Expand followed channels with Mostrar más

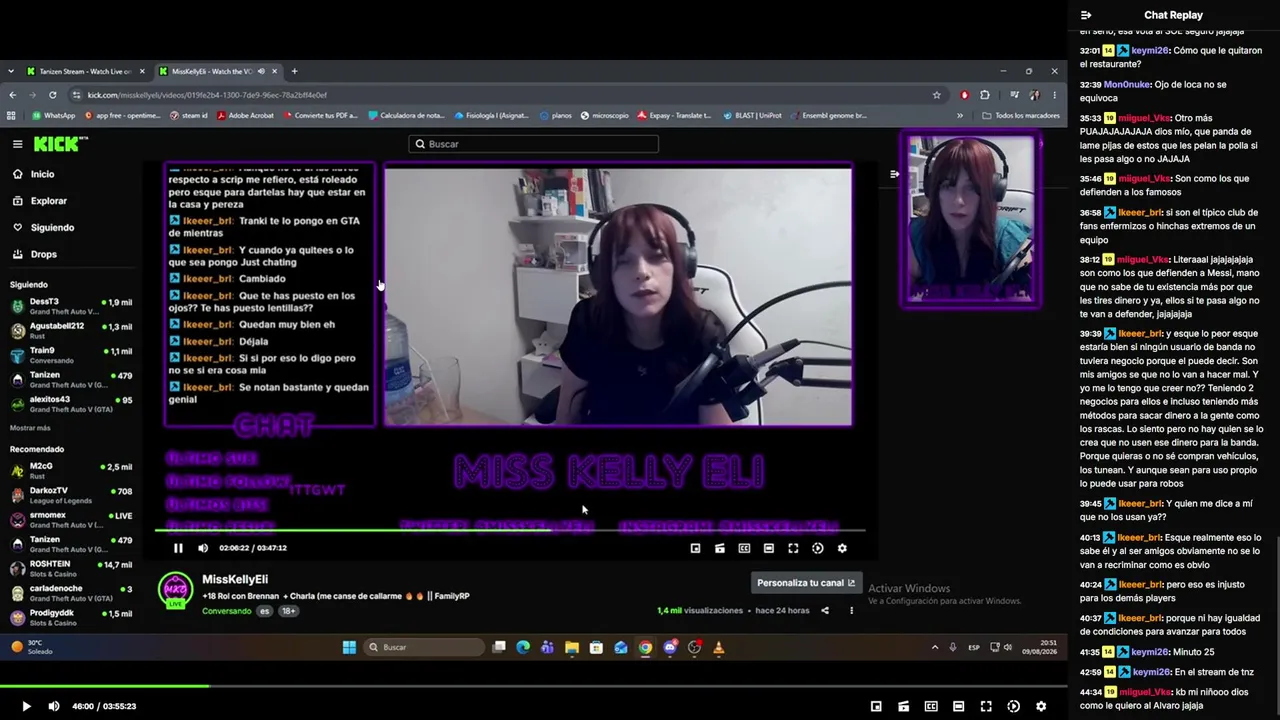point(30,428)
